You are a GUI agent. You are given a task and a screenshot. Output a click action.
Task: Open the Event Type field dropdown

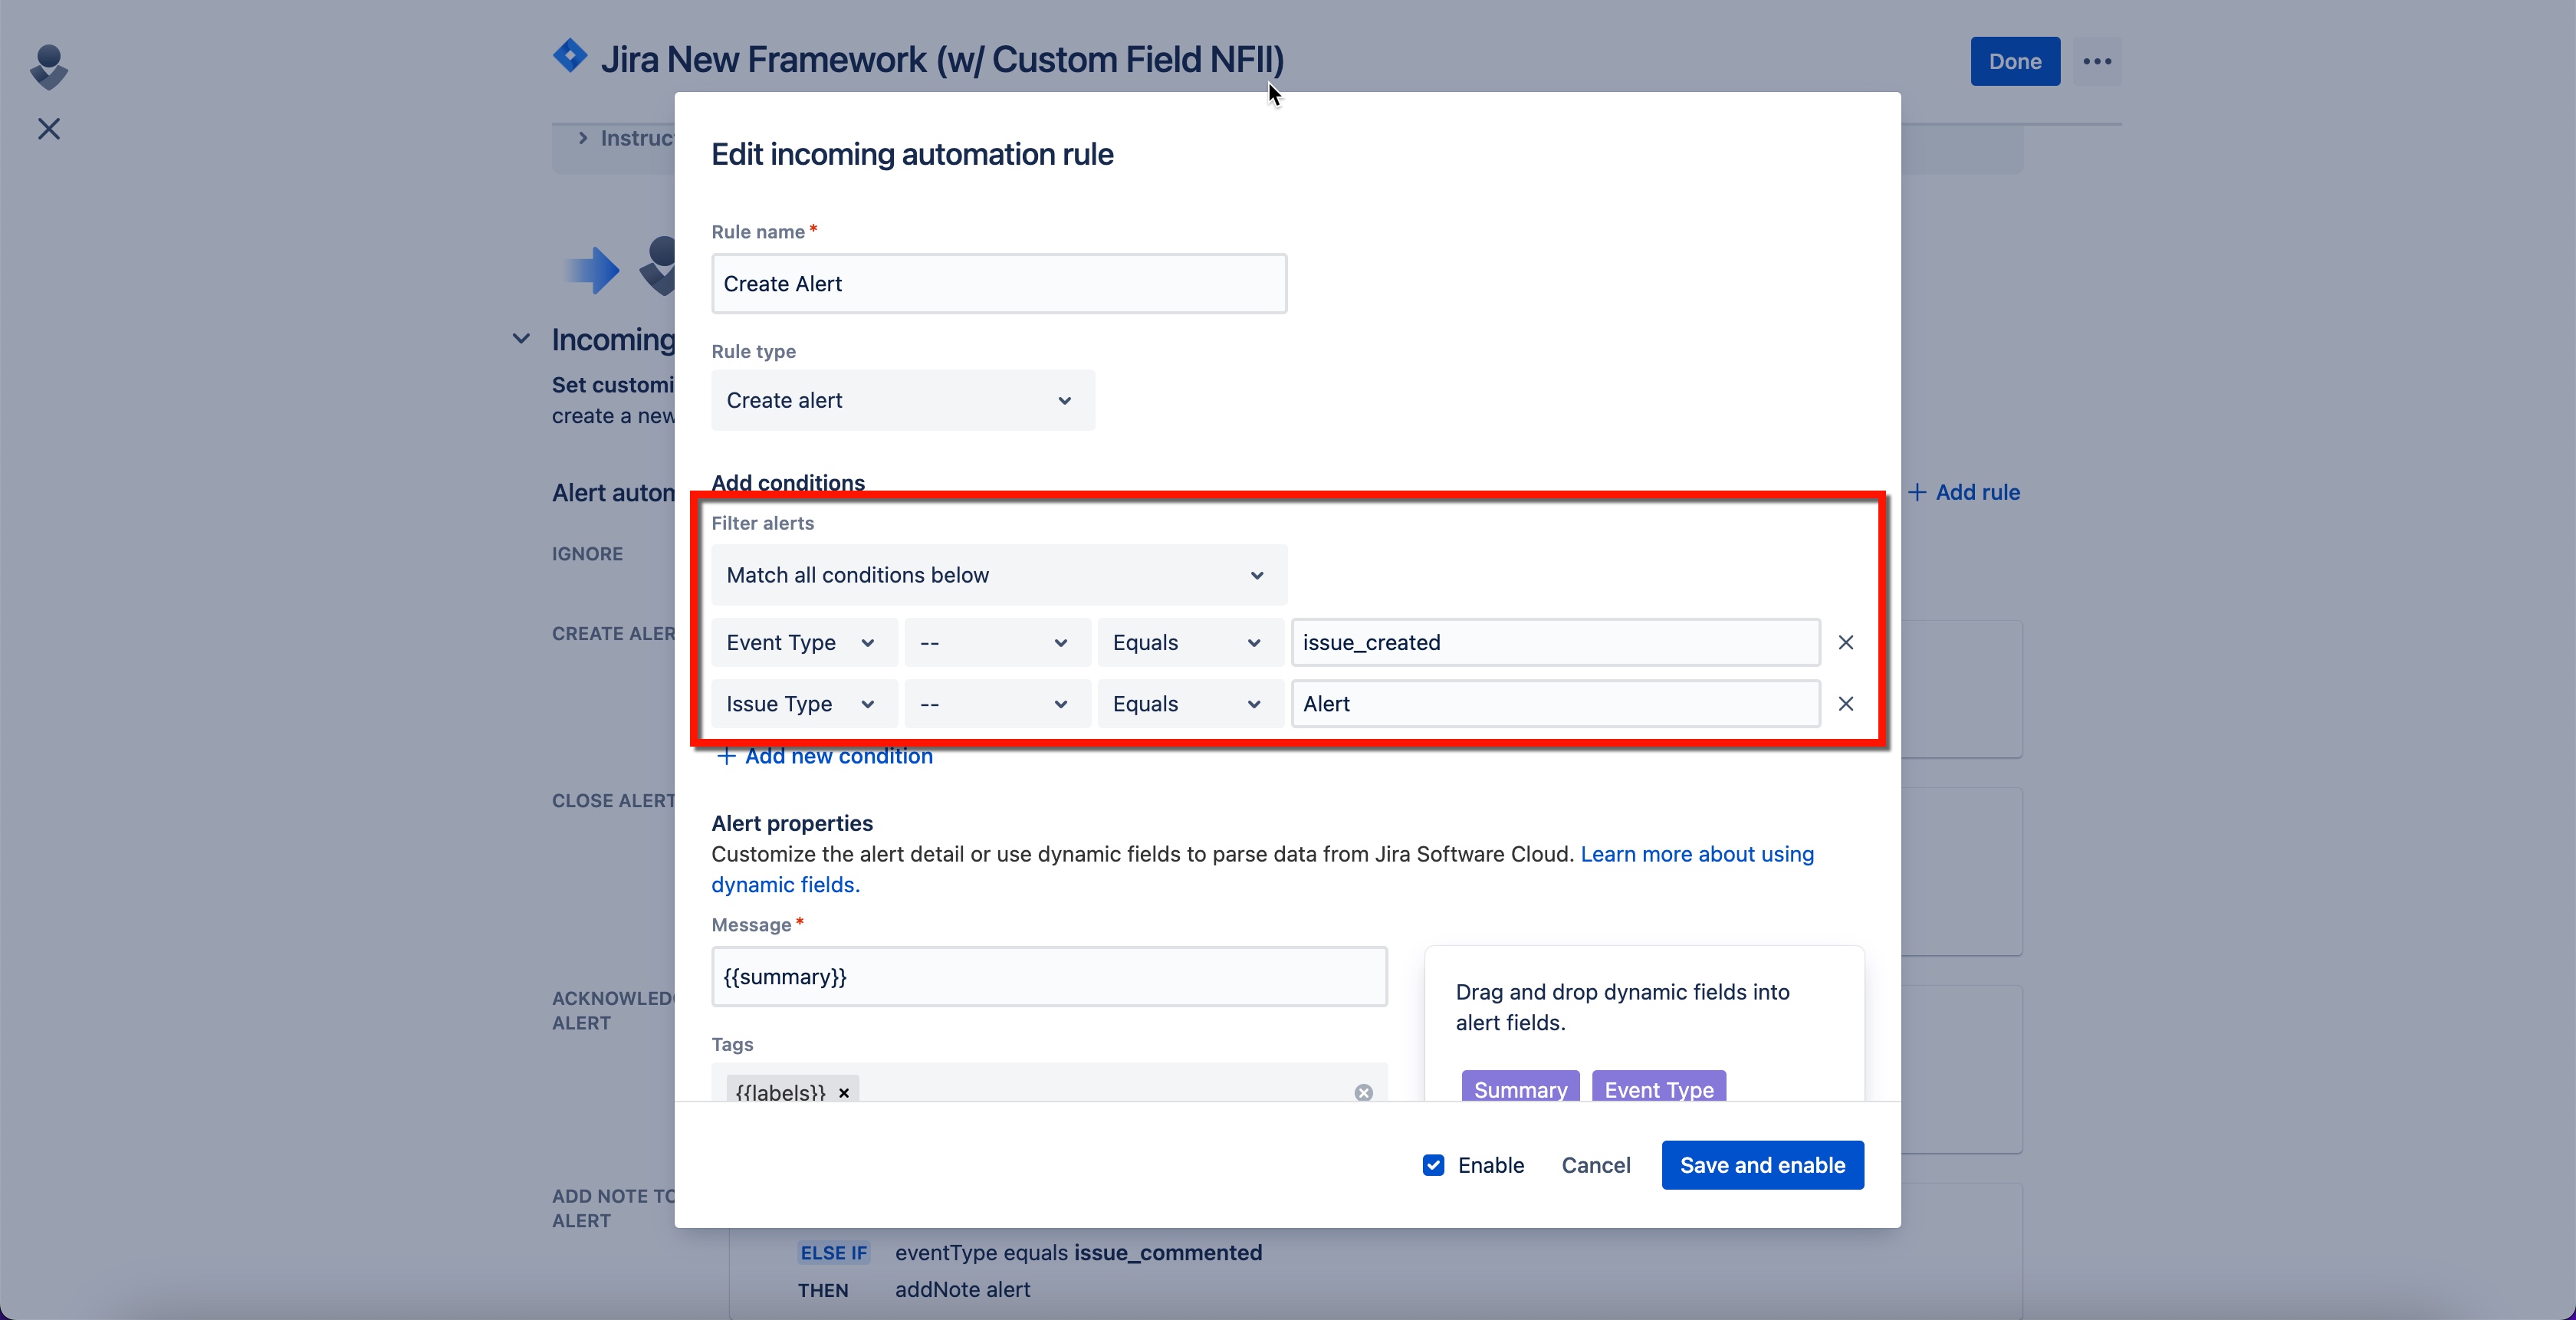804,642
